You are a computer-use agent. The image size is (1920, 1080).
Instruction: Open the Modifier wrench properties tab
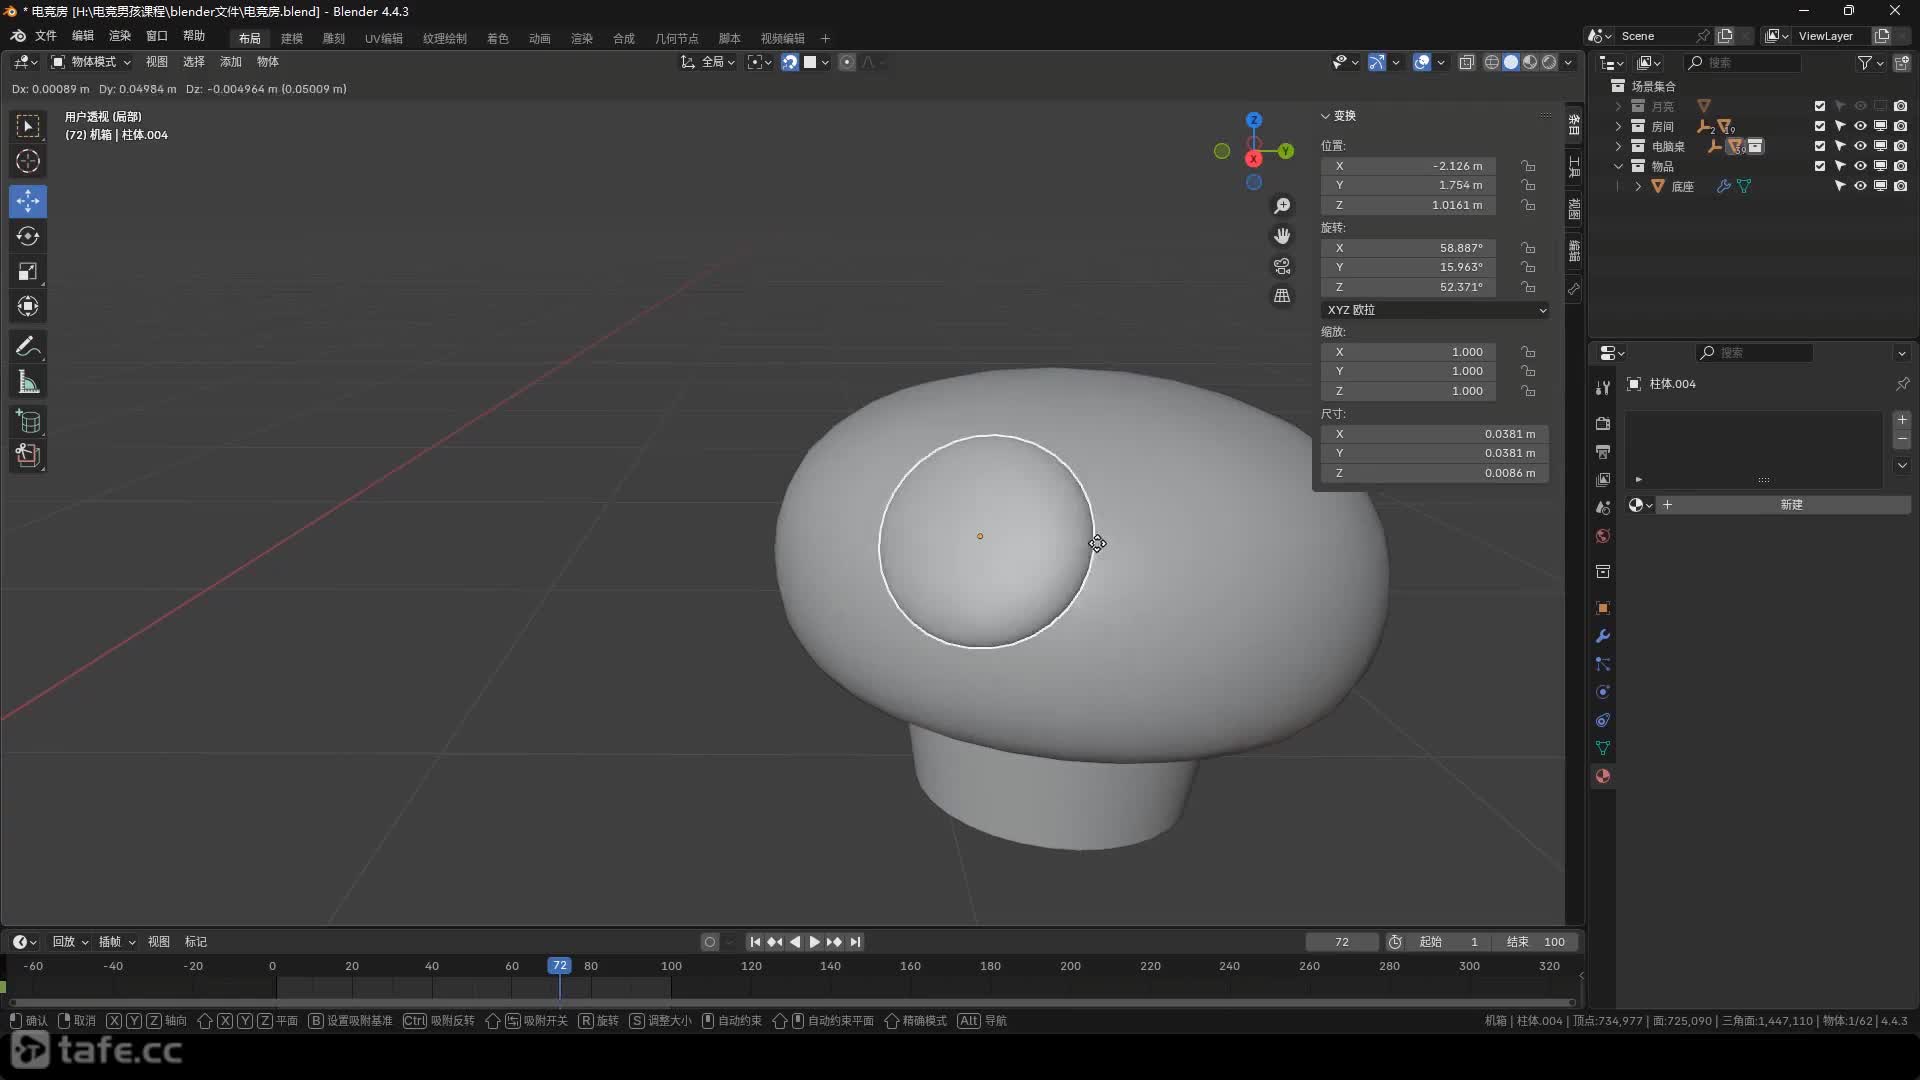click(1603, 636)
